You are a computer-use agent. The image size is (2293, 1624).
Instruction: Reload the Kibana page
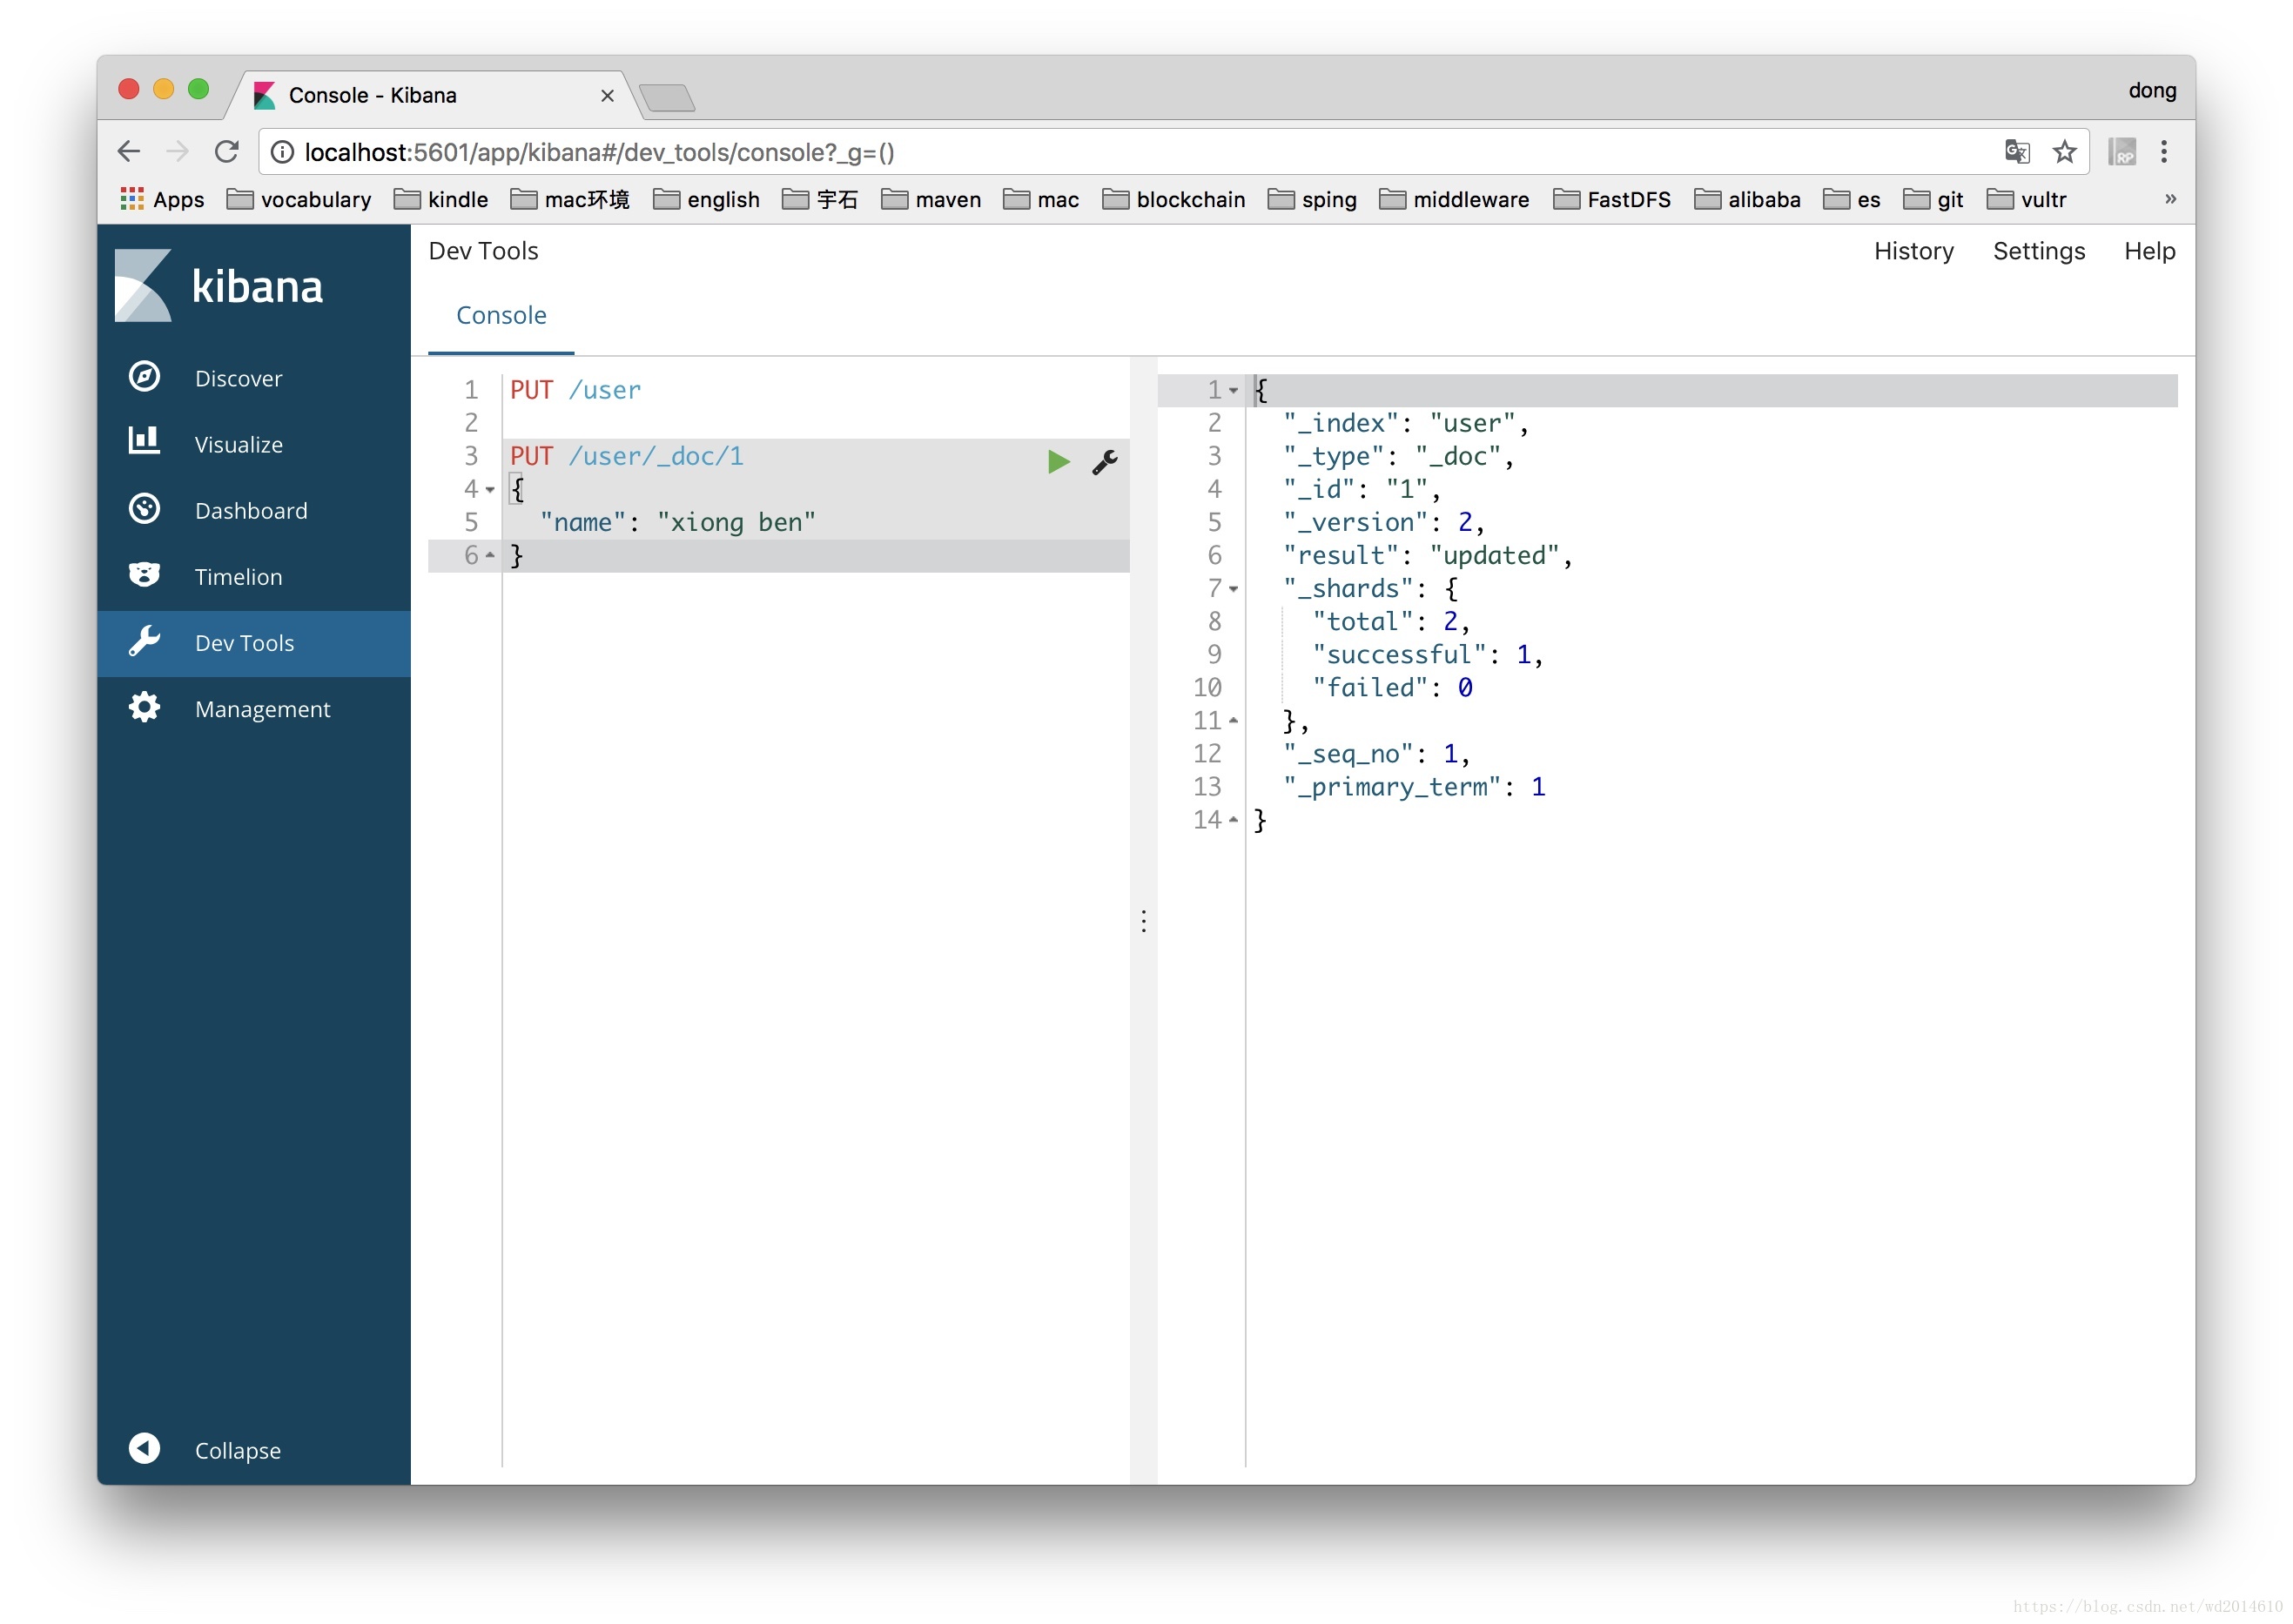pos(226,151)
